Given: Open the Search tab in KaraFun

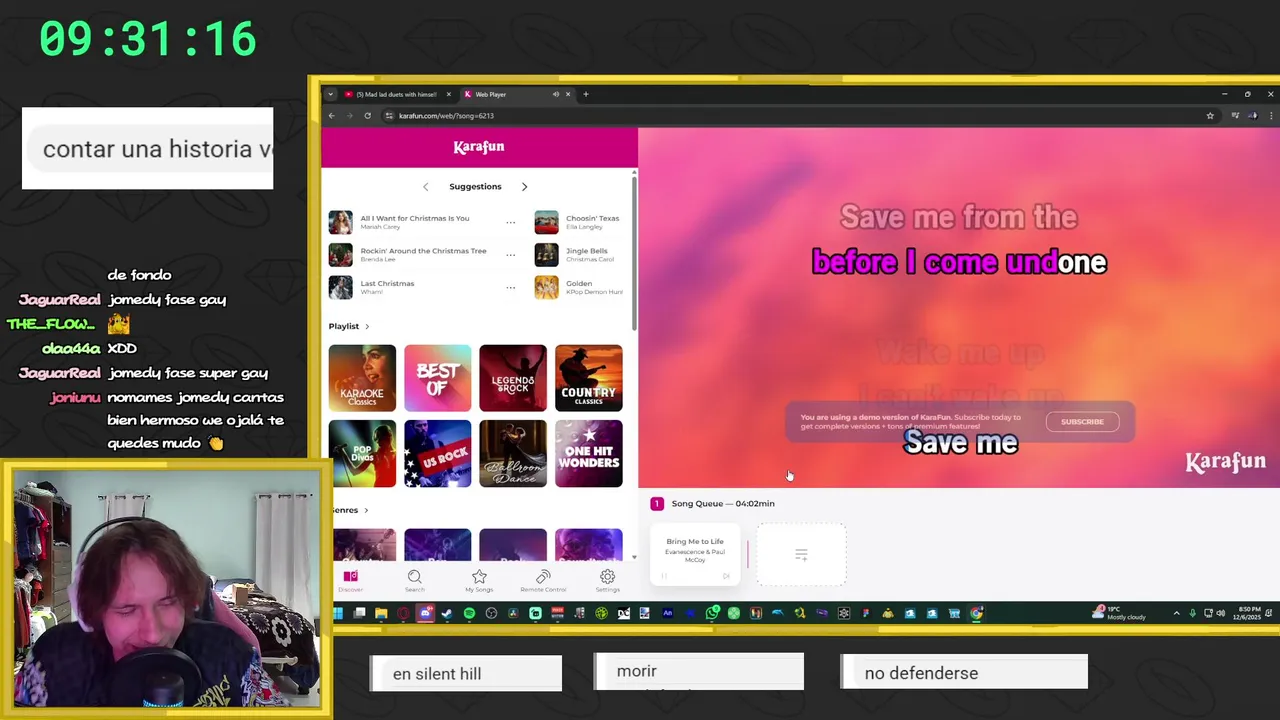Looking at the screenshot, I should tap(414, 580).
